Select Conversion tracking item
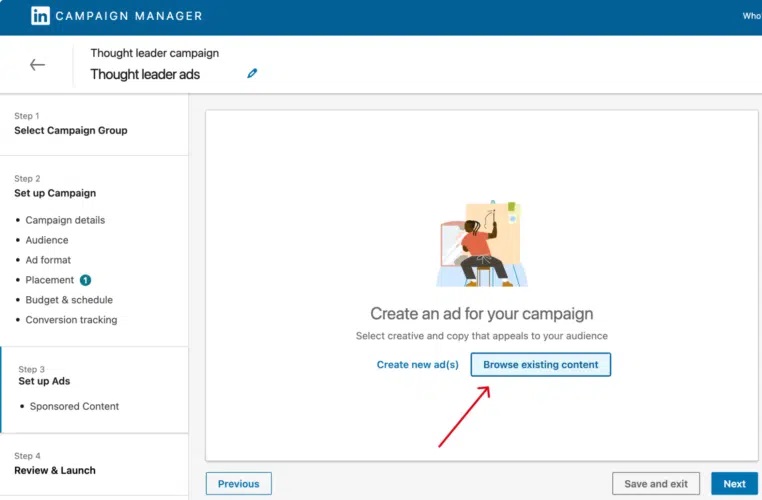This screenshot has height=500, width=762. coord(71,320)
